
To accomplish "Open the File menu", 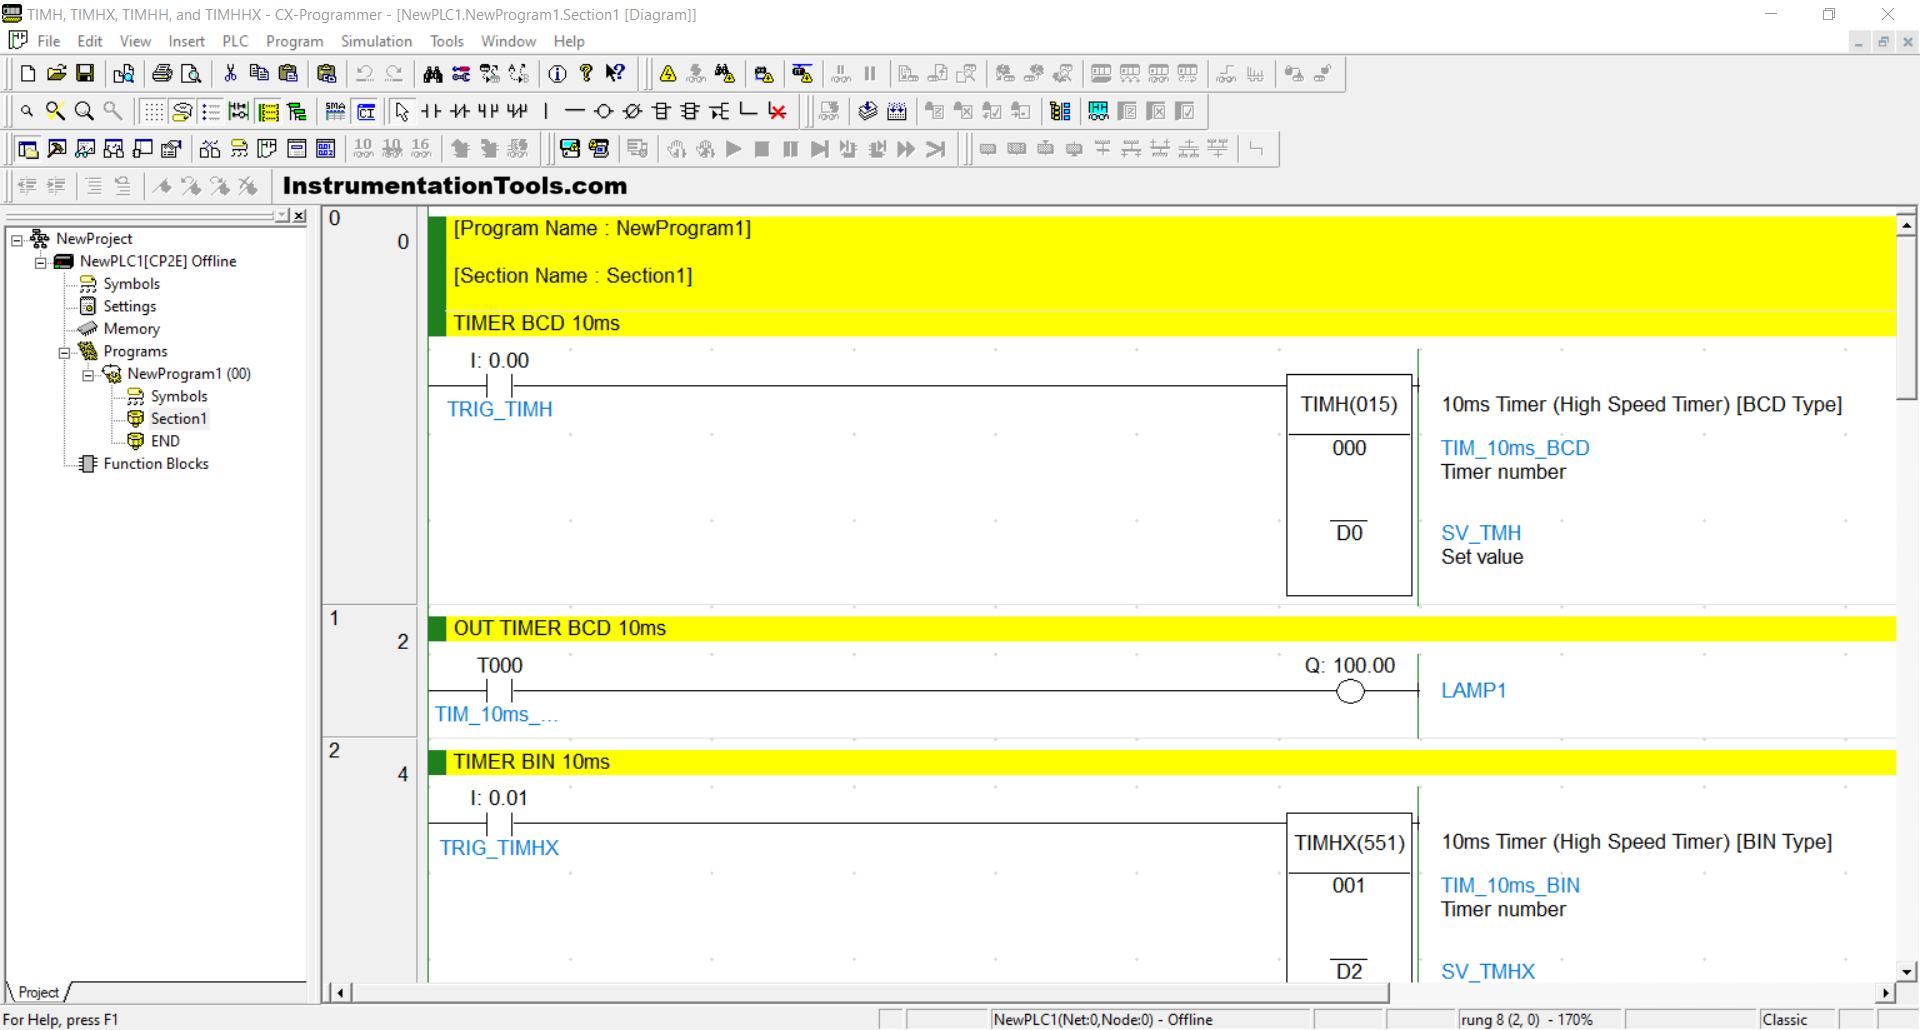I will (x=49, y=41).
